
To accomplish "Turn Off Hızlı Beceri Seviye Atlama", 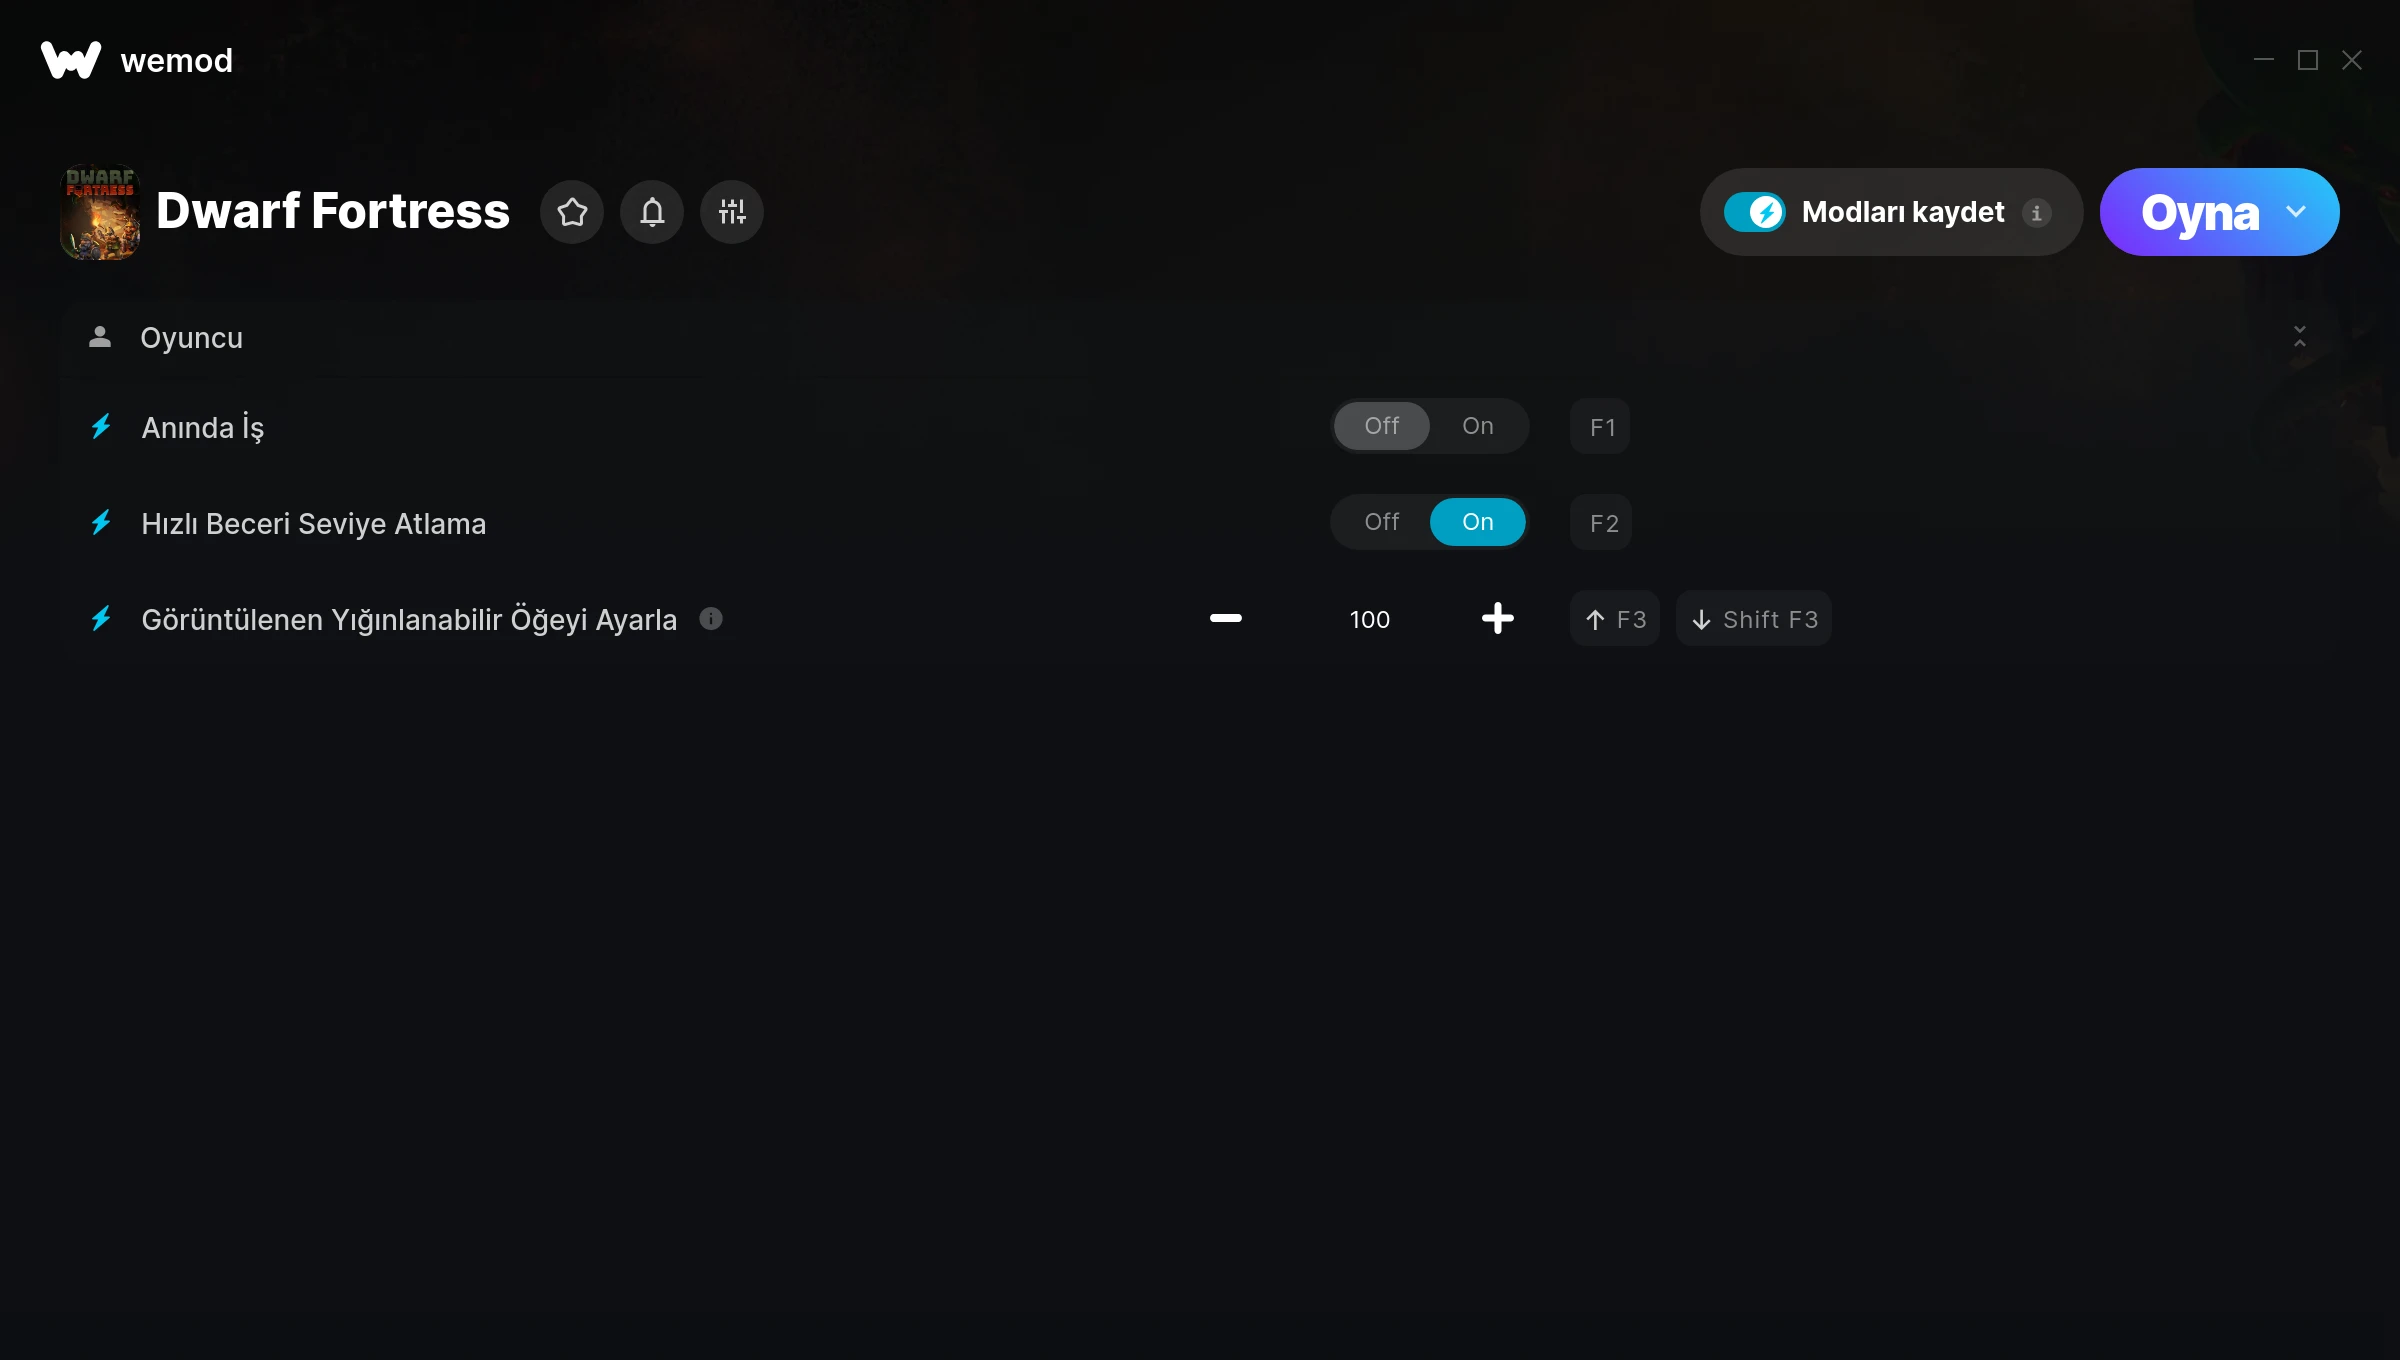I will [x=1382, y=522].
